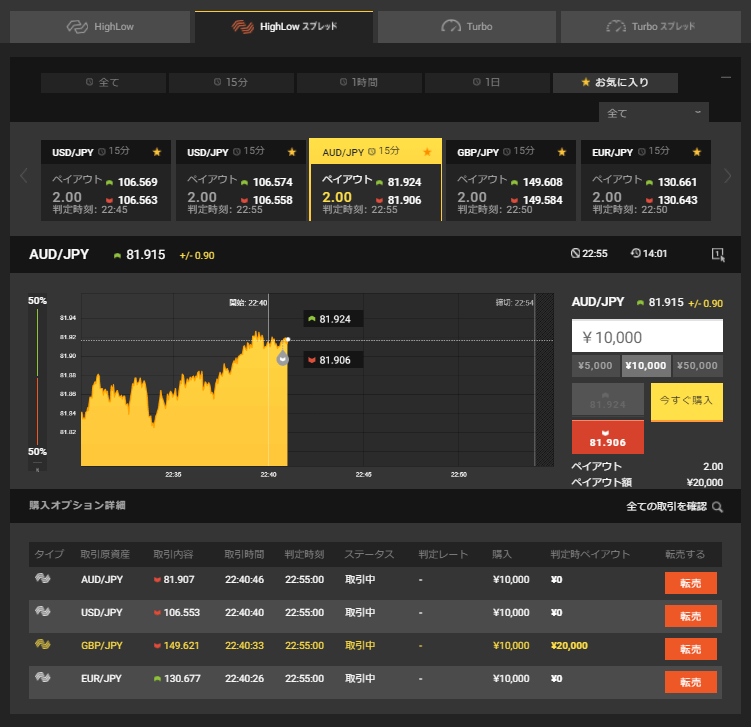Switch to the HighLow tab

click(x=100, y=27)
